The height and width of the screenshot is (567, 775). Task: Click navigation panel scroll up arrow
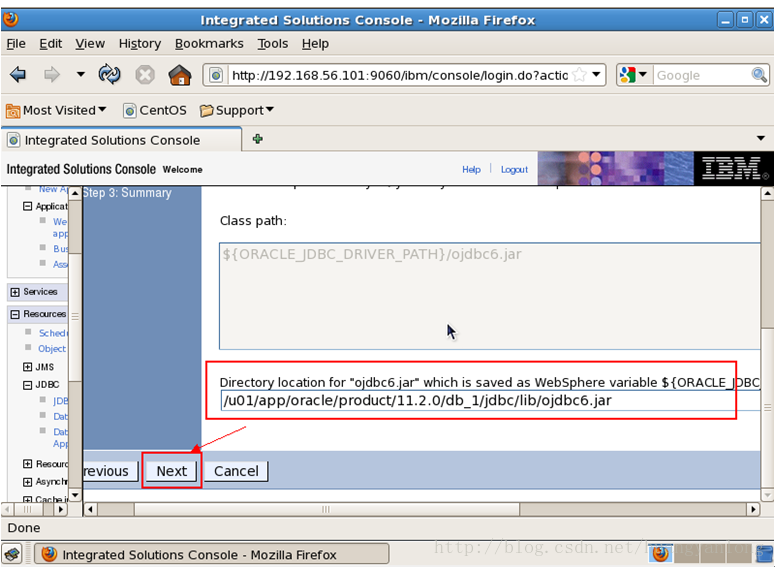point(75,193)
